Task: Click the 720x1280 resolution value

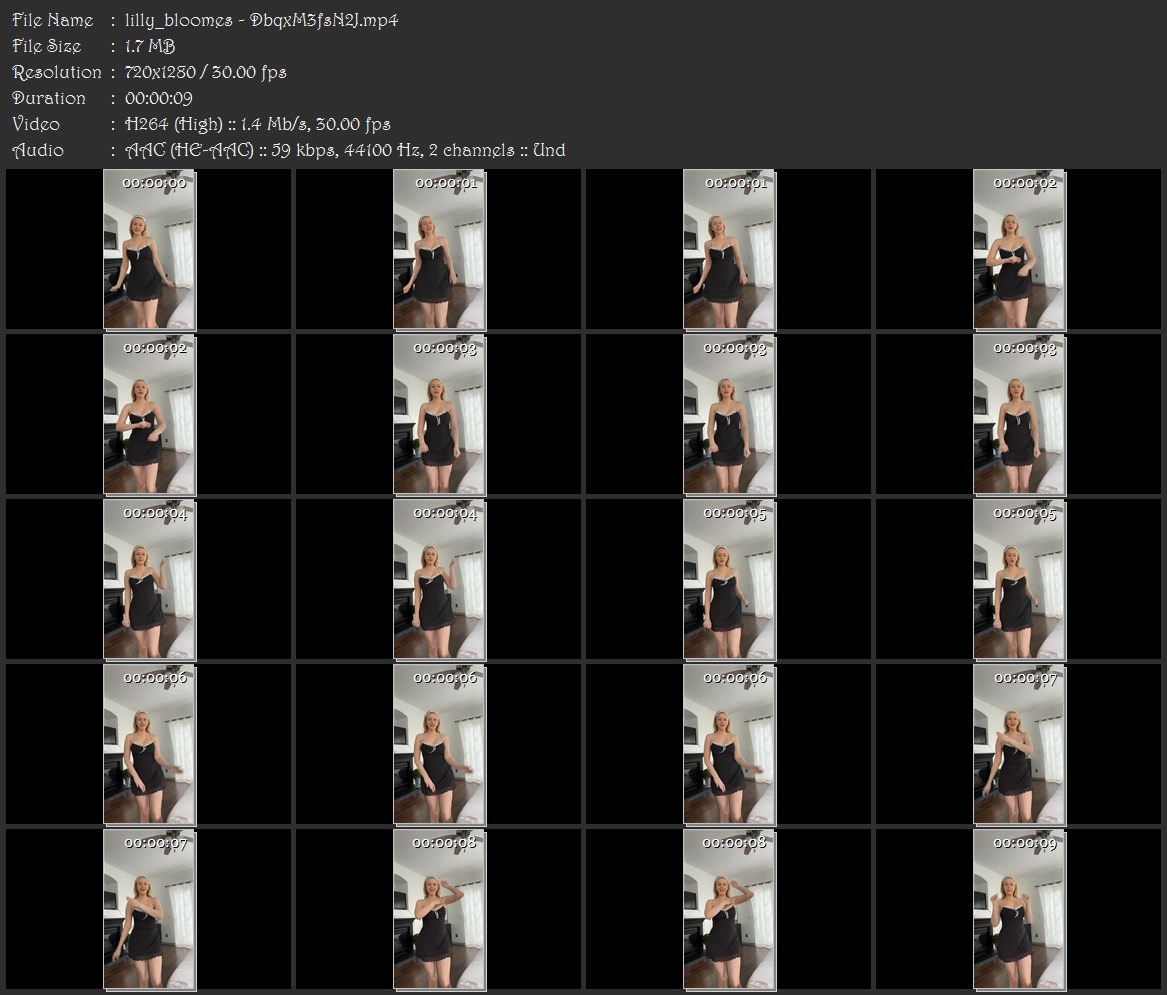Action: (x=160, y=72)
